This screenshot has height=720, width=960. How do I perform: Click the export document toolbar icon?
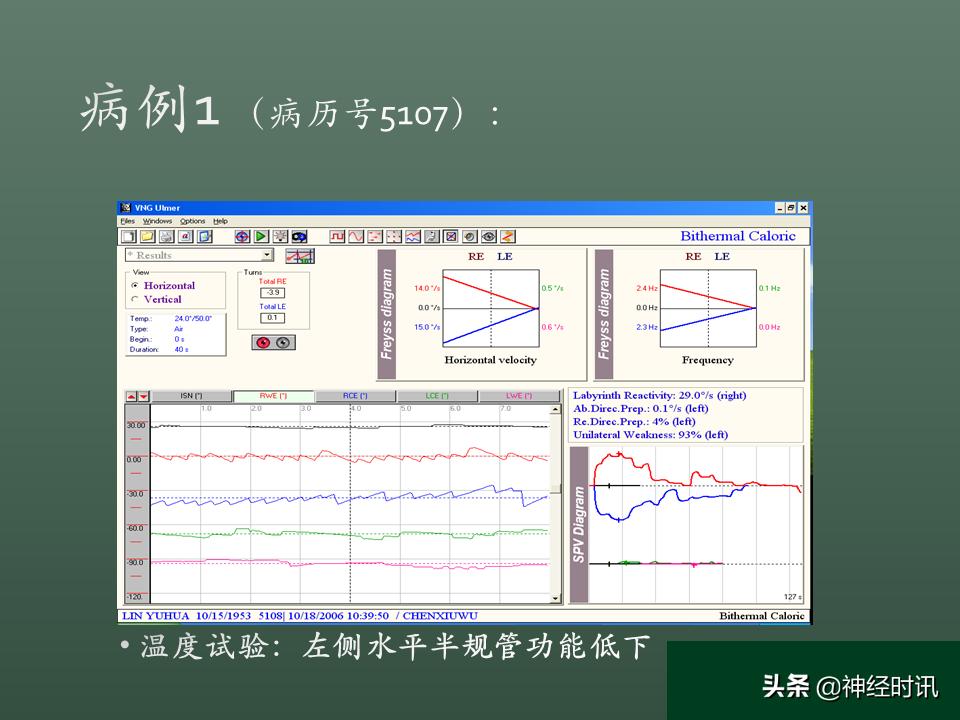(x=204, y=236)
